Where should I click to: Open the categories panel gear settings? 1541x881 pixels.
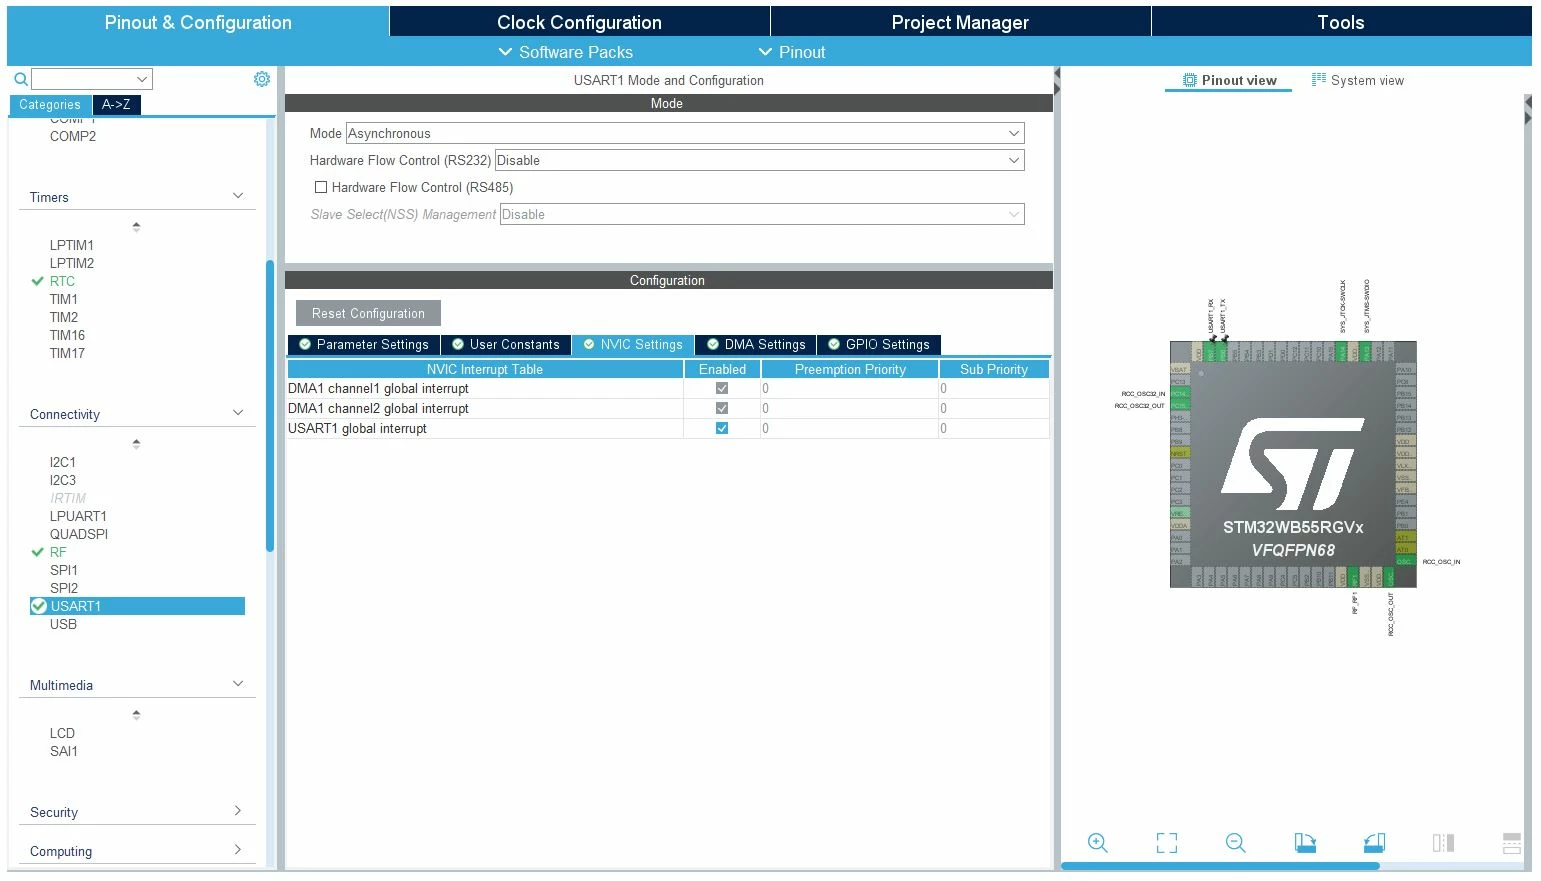pyautogui.click(x=262, y=79)
